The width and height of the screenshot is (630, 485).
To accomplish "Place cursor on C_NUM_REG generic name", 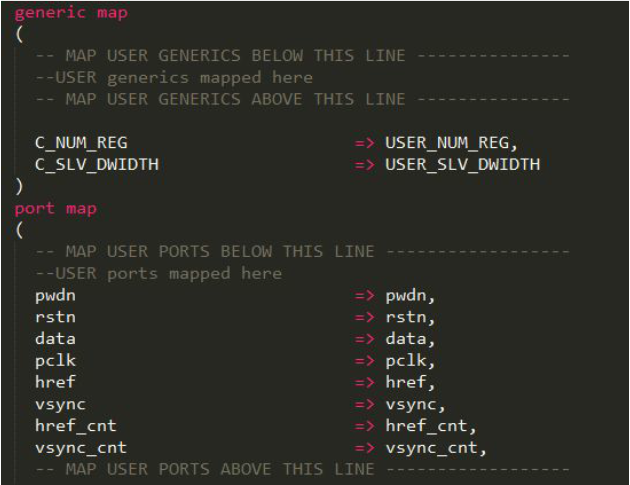I will tap(81, 143).
